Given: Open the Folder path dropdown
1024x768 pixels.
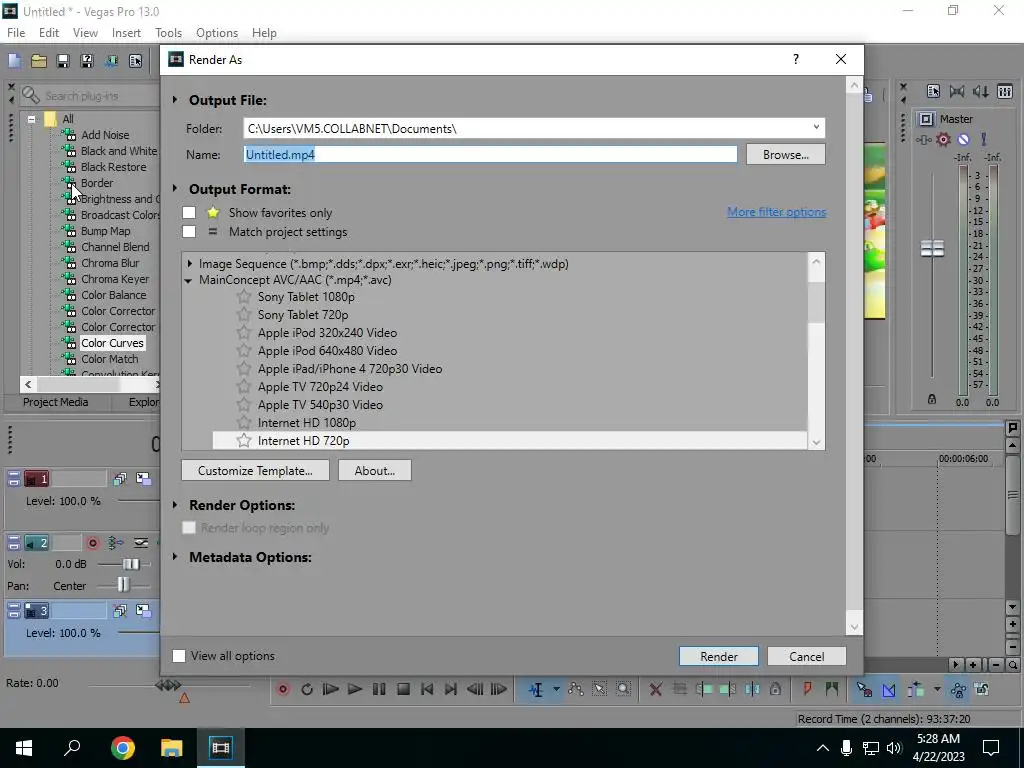Looking at the screenshot, I should coord(816,128).
